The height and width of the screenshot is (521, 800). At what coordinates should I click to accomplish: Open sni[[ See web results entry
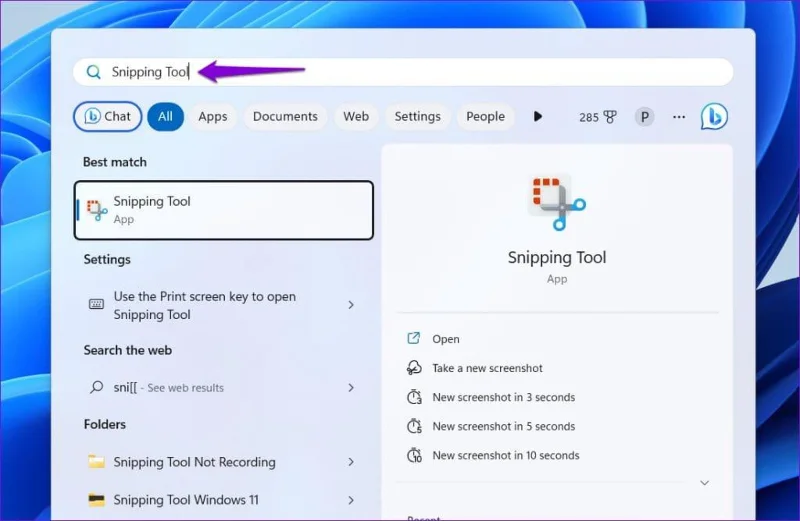[x=224, y=388]
